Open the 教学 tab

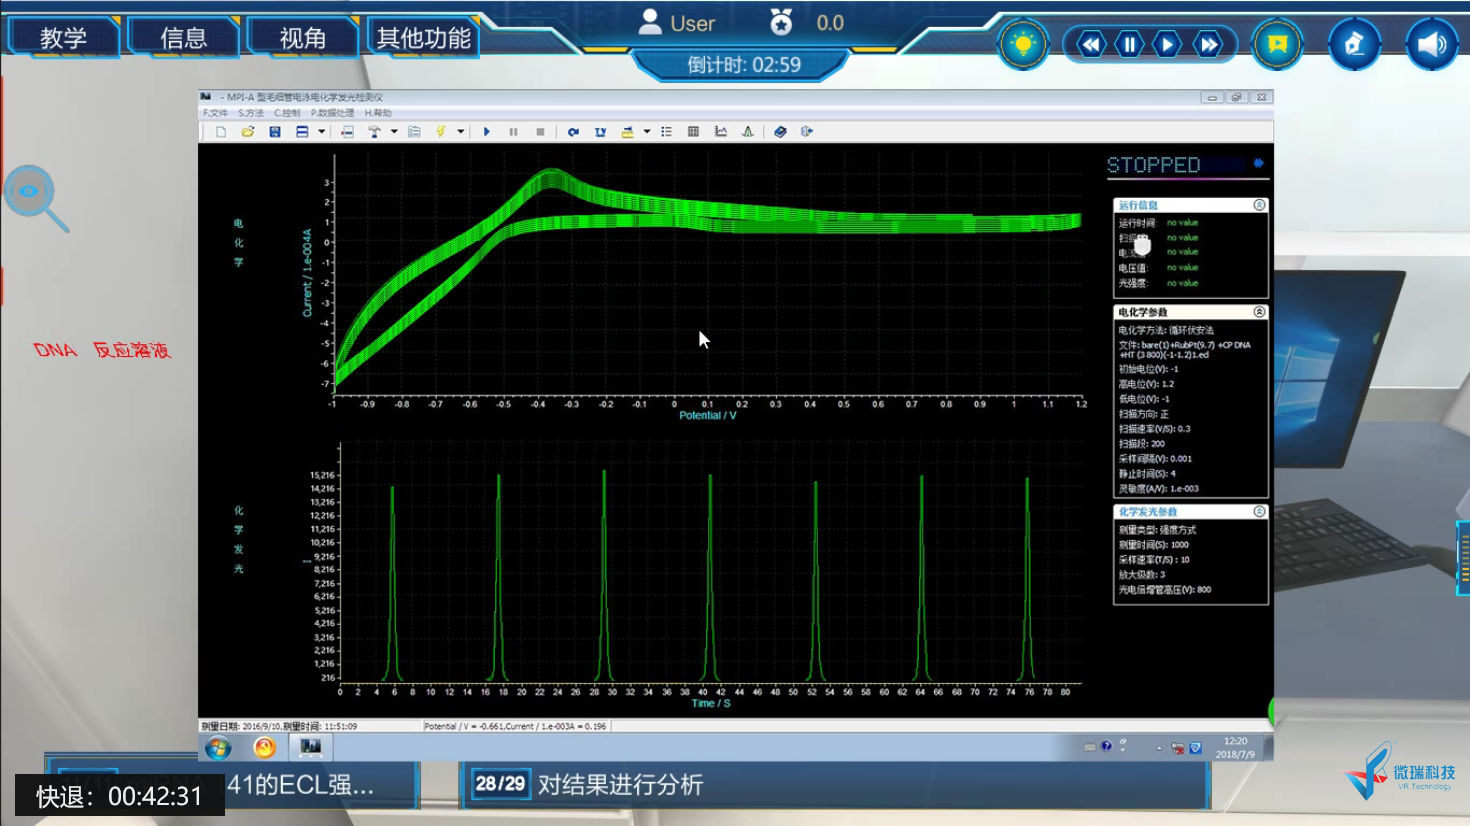64,38
